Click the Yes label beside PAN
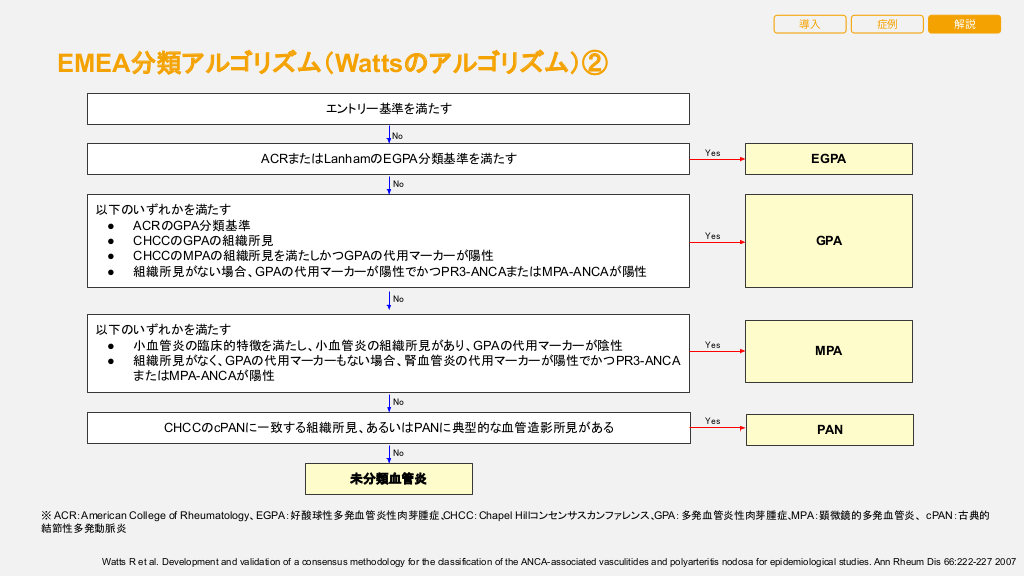This screenshot has height=576, width=1024. (712, 421)
